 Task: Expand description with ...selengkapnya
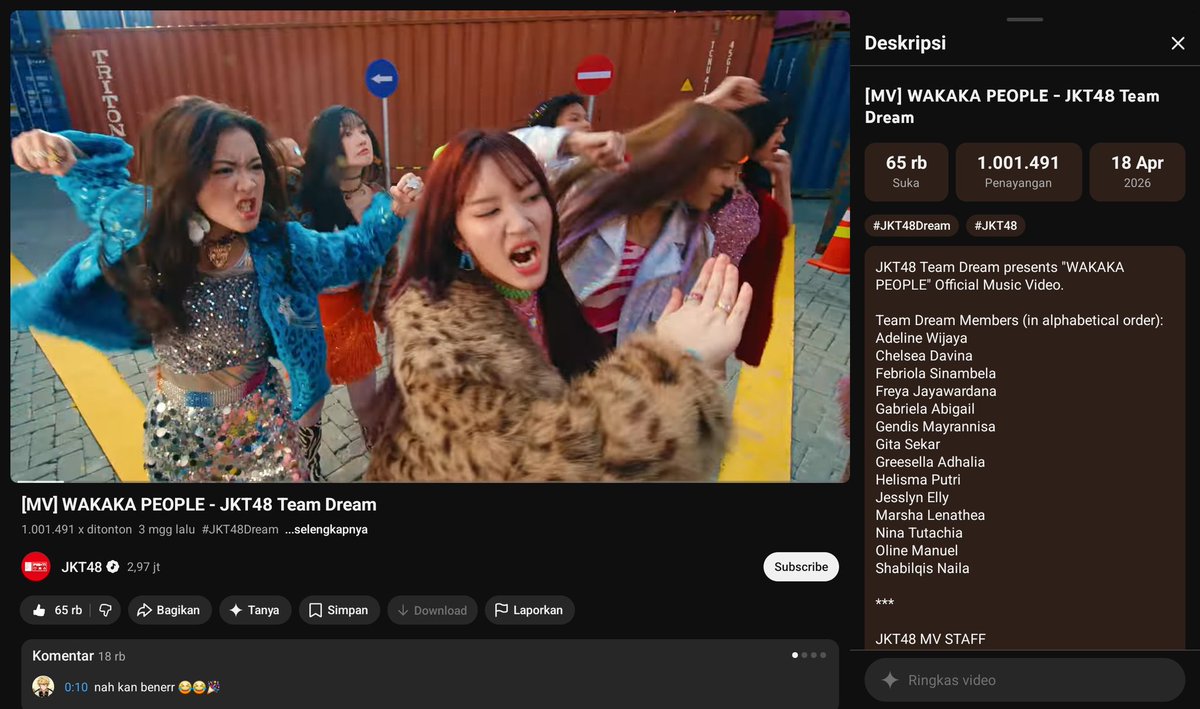[326, 529]
